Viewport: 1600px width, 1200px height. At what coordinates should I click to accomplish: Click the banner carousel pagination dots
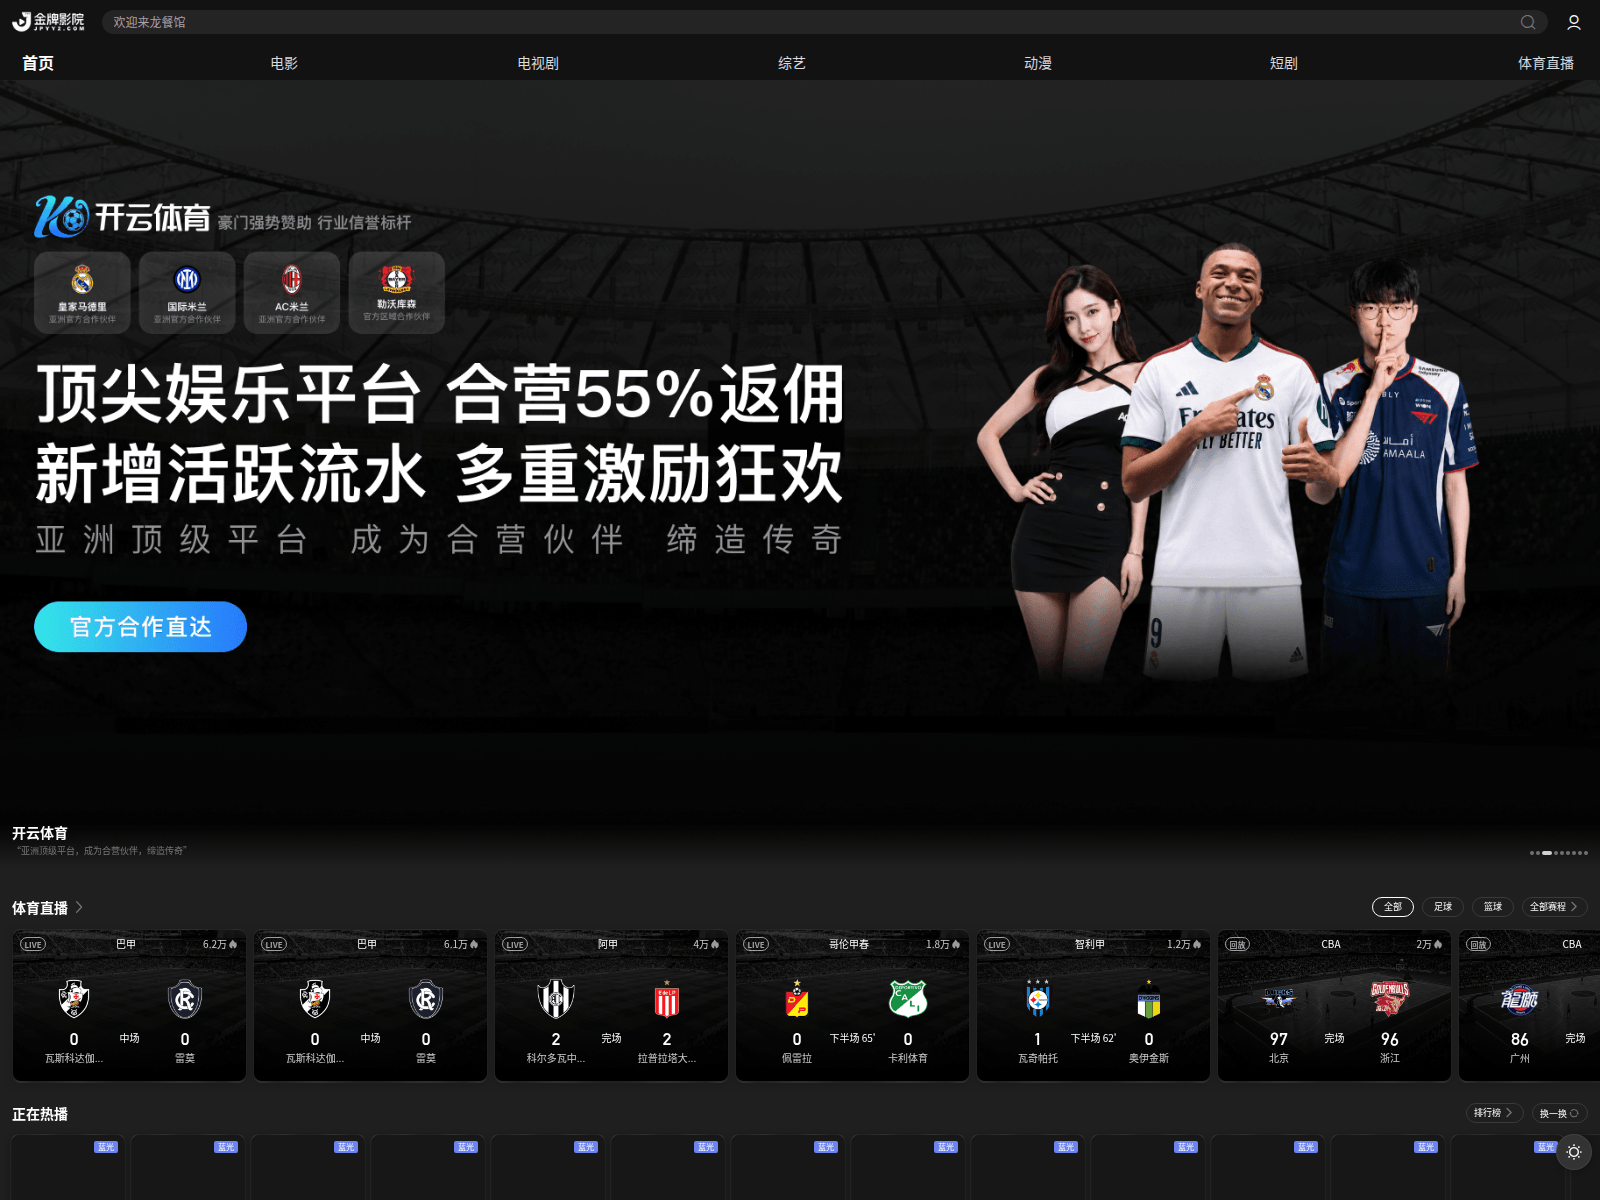[1558, 853]
